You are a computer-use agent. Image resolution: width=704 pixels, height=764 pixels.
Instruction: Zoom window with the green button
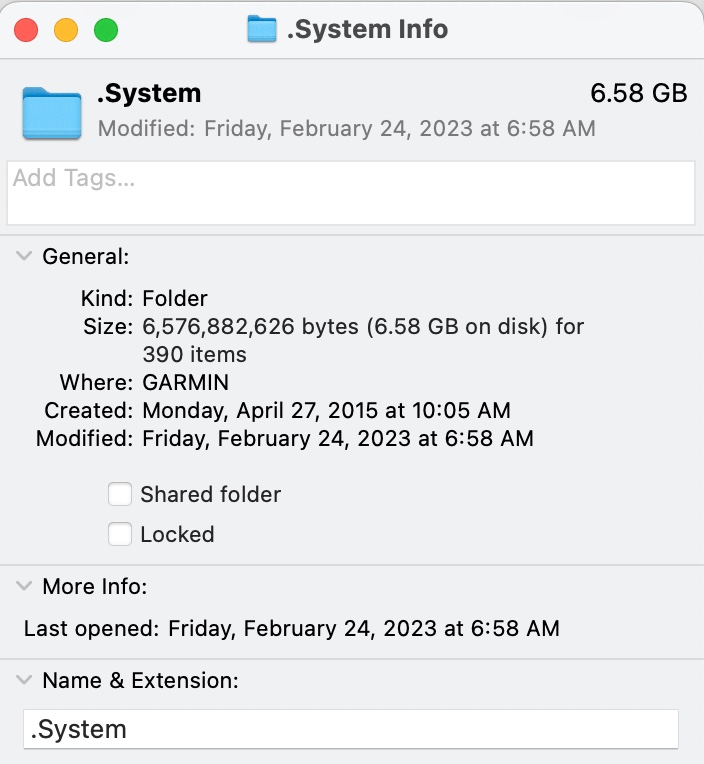pos(106,30)
